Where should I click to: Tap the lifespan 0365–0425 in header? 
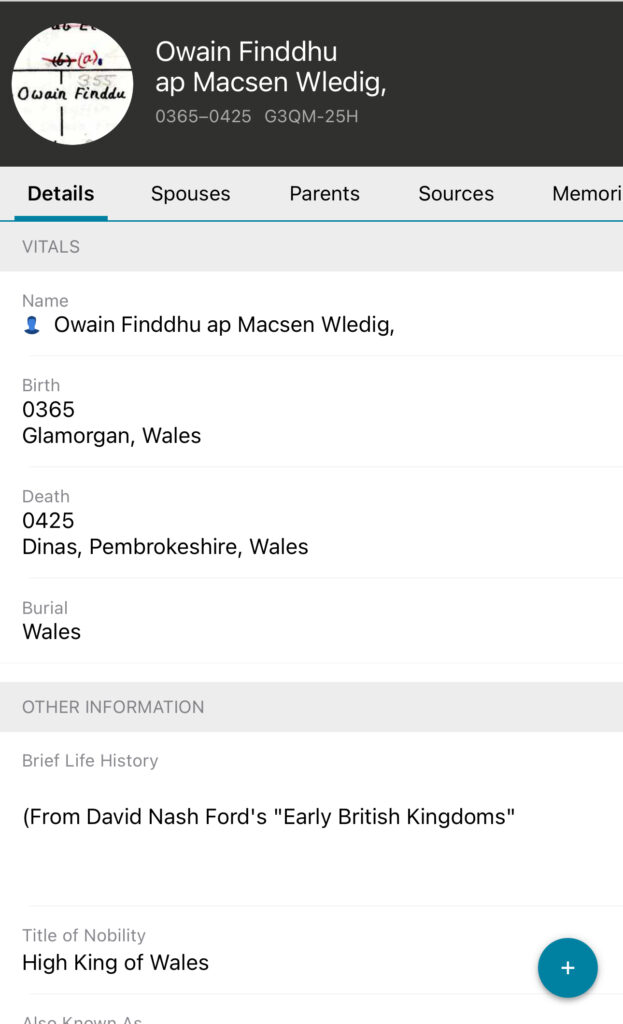(203, 117)
